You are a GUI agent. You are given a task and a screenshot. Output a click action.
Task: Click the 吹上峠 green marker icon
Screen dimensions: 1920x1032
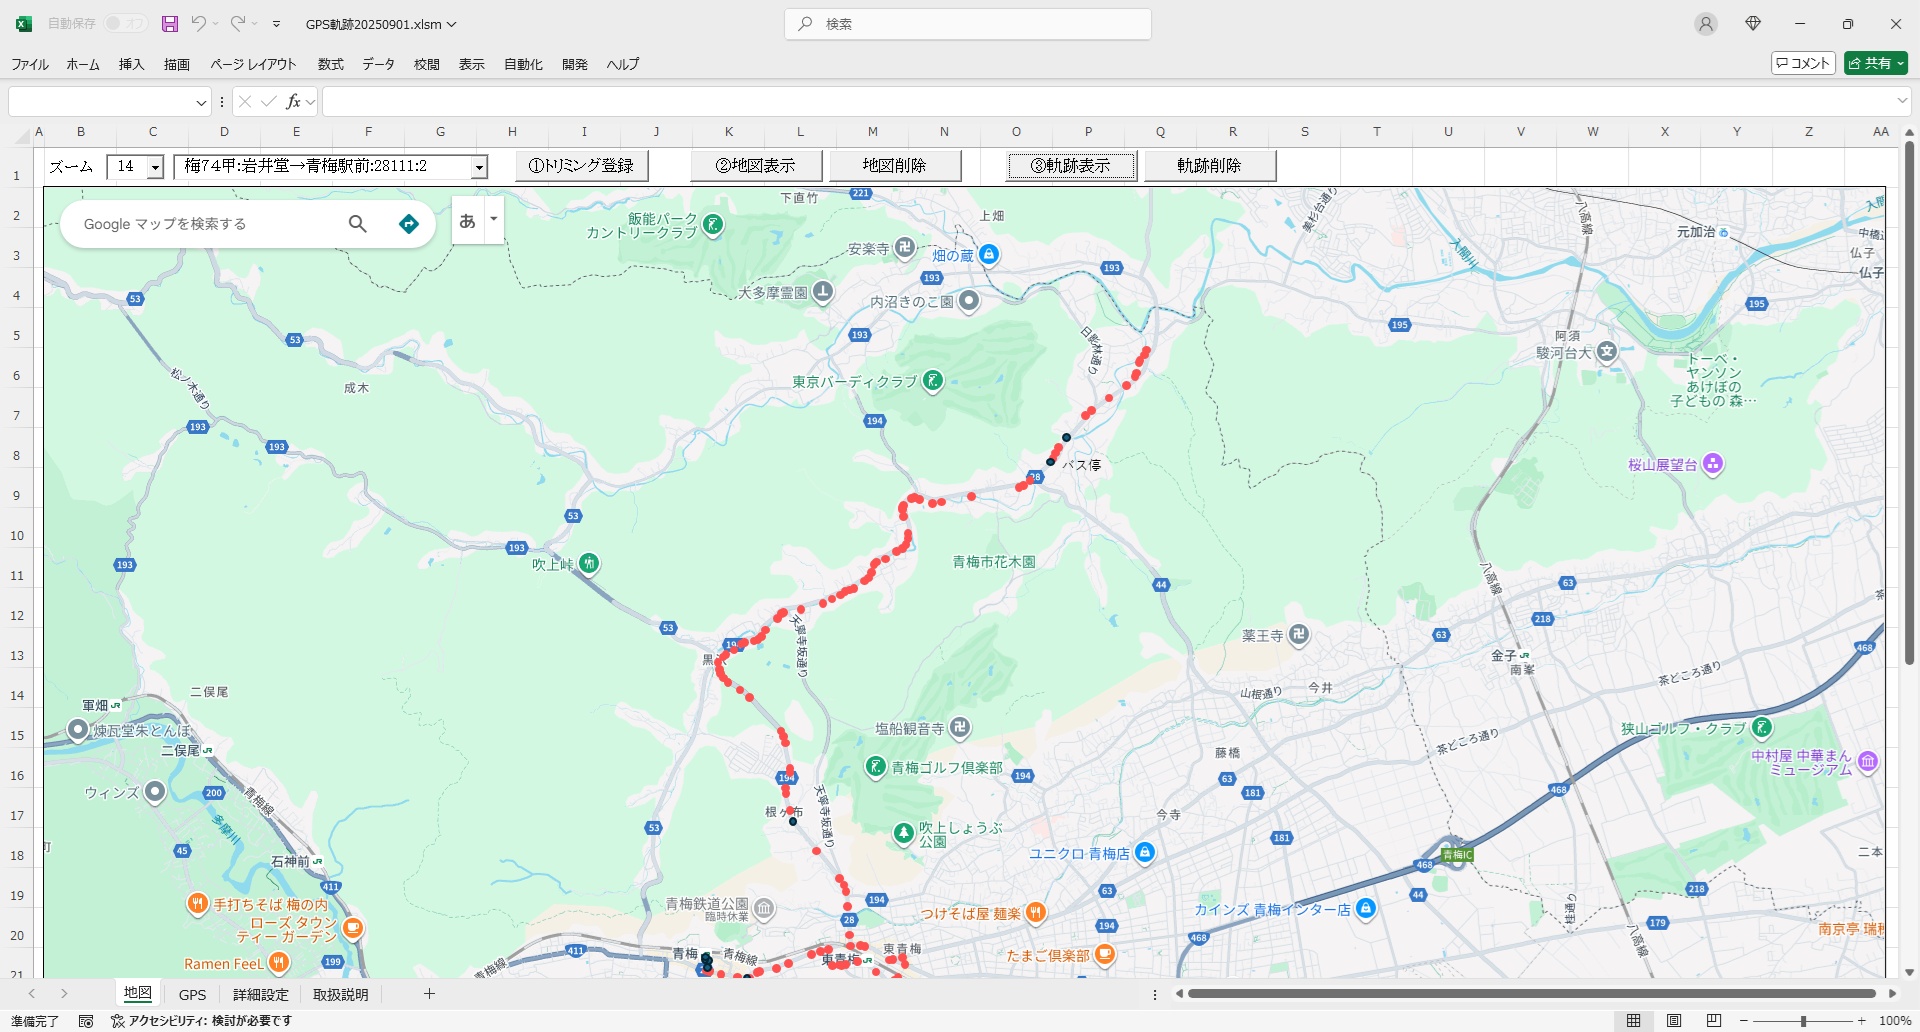pyautogui.click(x=589, y=563)
